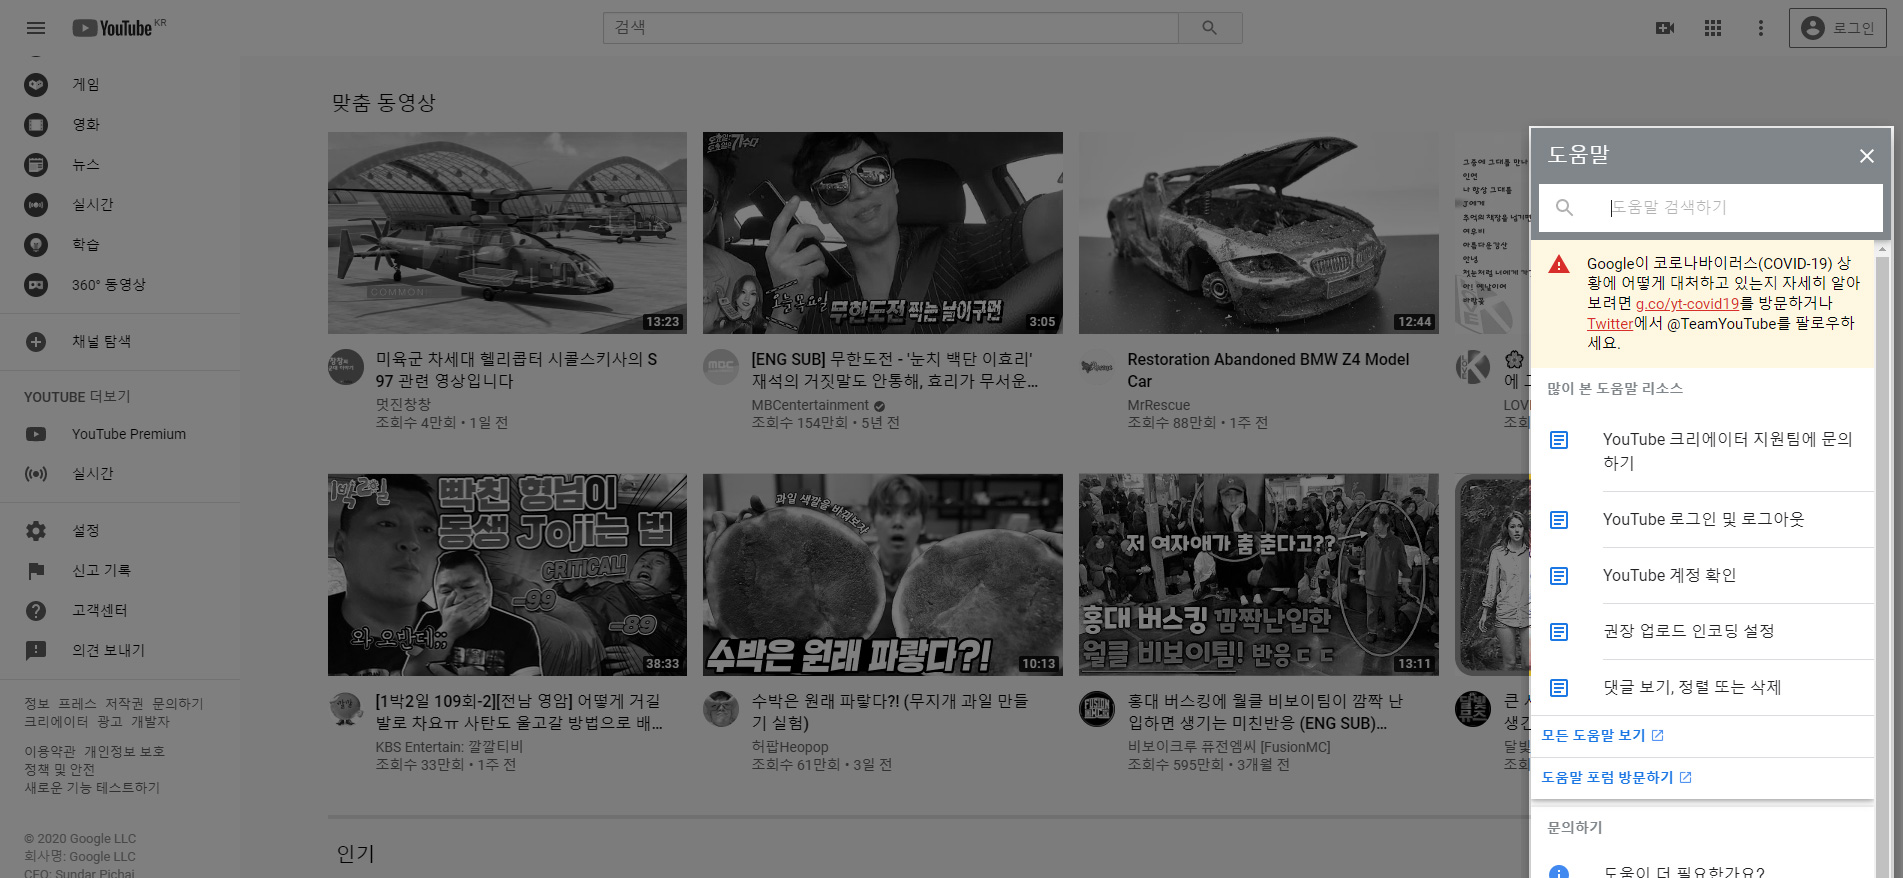
Task: Open 댓글 보기, 정렬 또는 삭제 article
Action: (x=1702, y=688)
